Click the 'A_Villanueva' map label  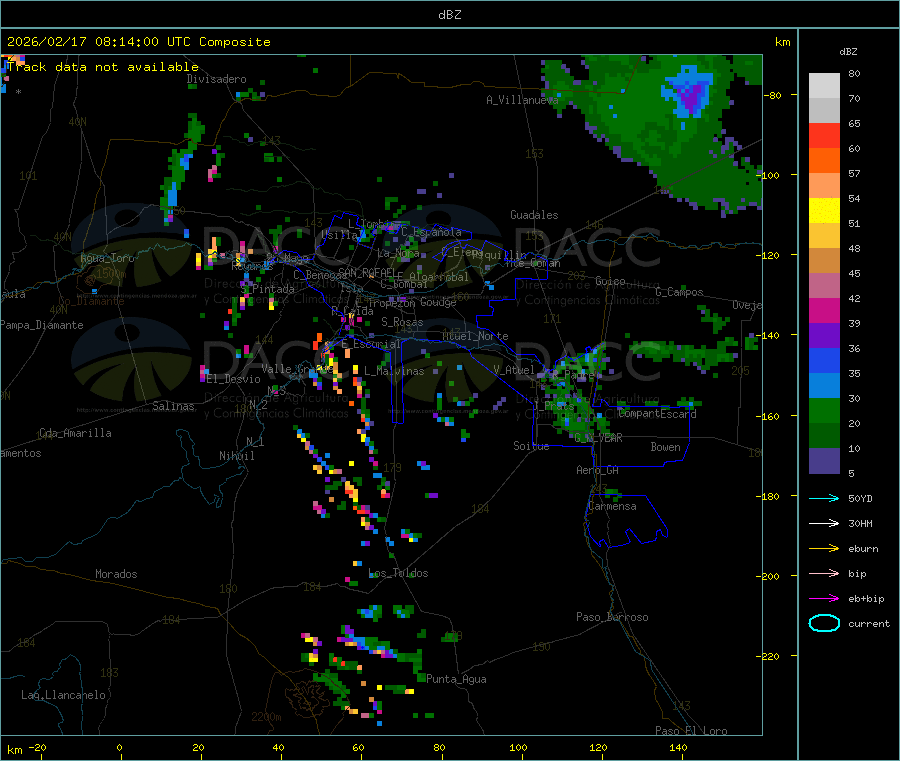click(x=522, y=100)
